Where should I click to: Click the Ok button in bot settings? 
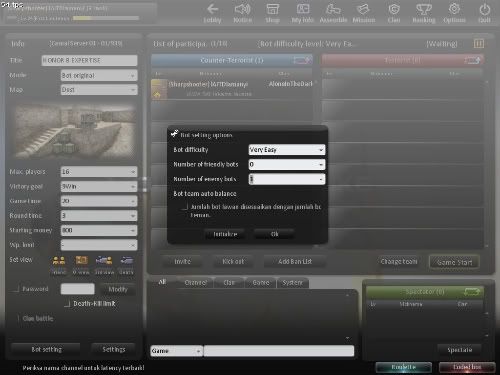[x=274, y=234]
